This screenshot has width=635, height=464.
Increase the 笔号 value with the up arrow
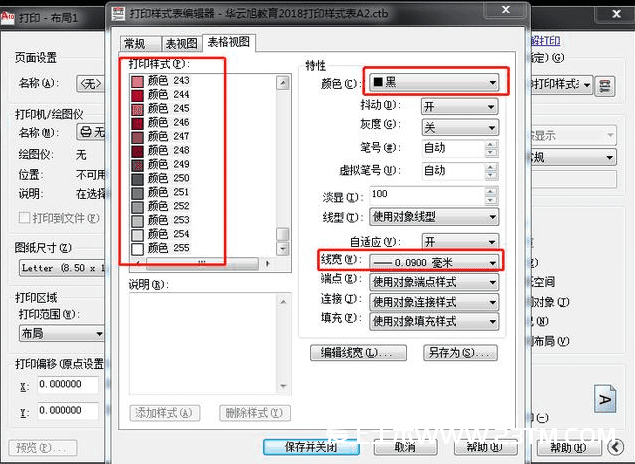point(490,143)
